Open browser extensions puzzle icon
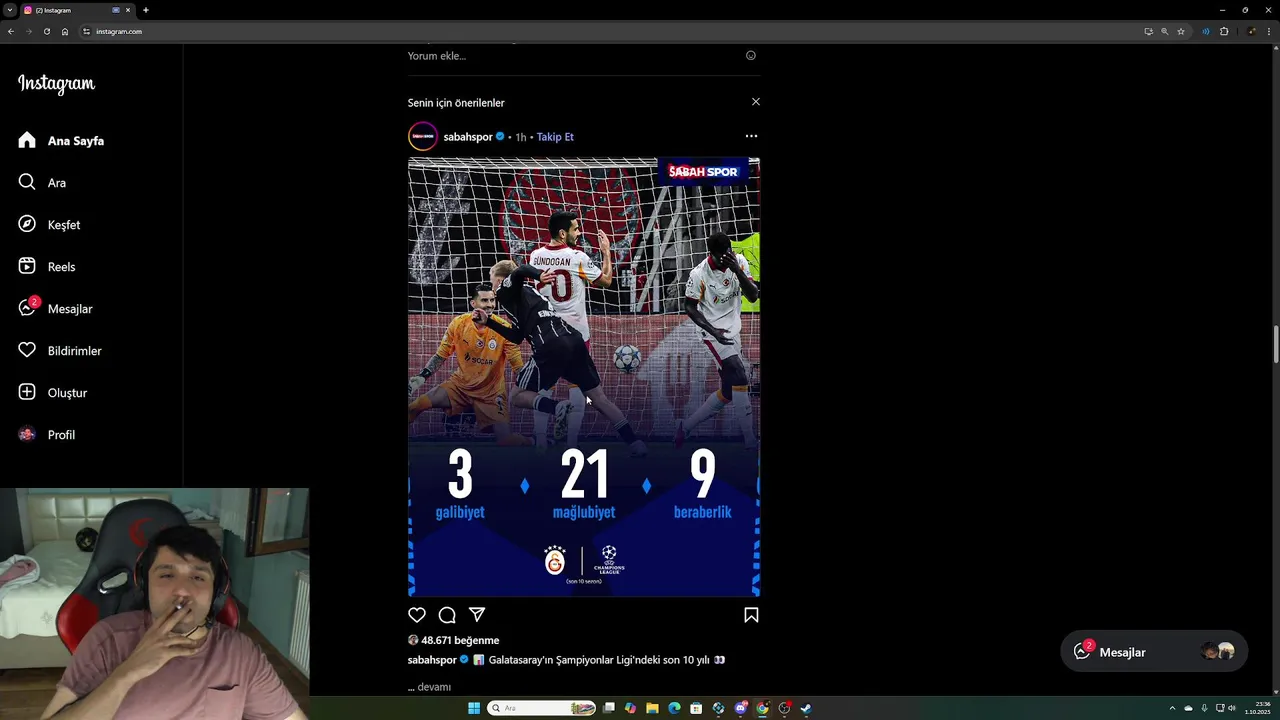1280x720 pixels. tap(1224, 31)
